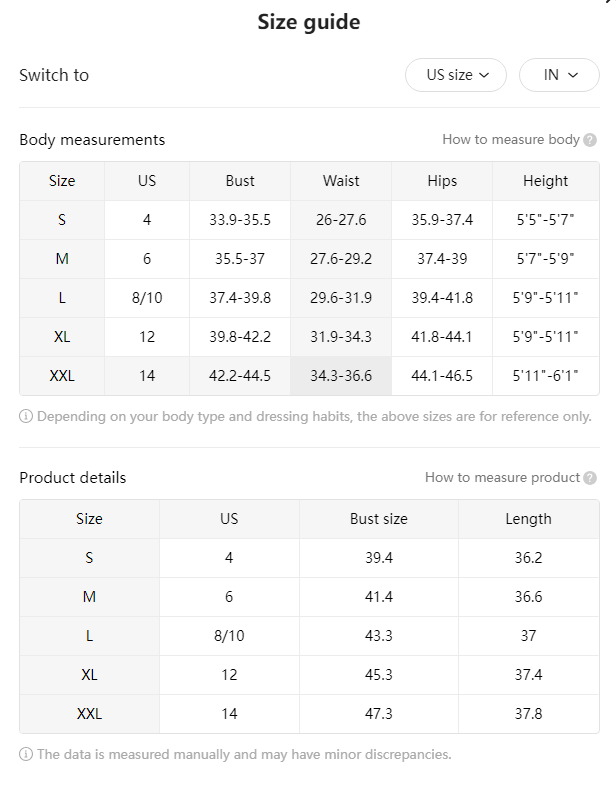This screenshot has width=616, height=790.
Task: Click the size S row in body measurements
Action: point(309,220)
